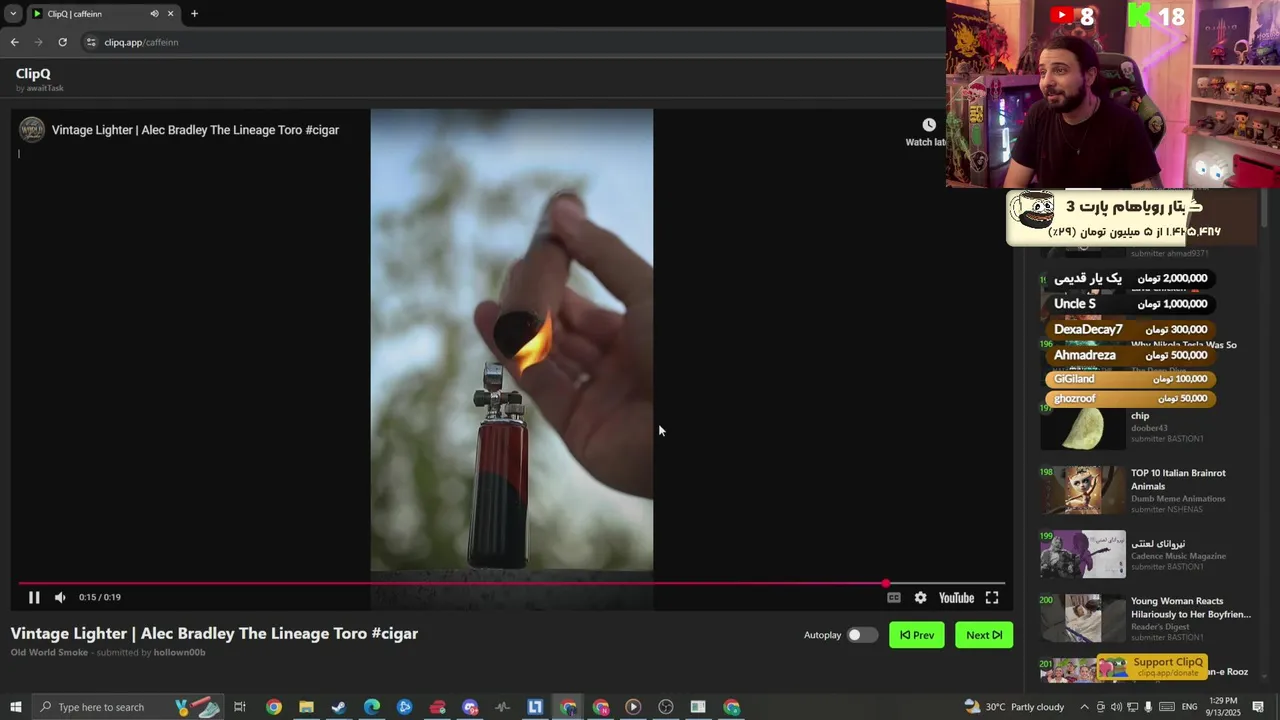Mute the video player volume

point(60,597)
